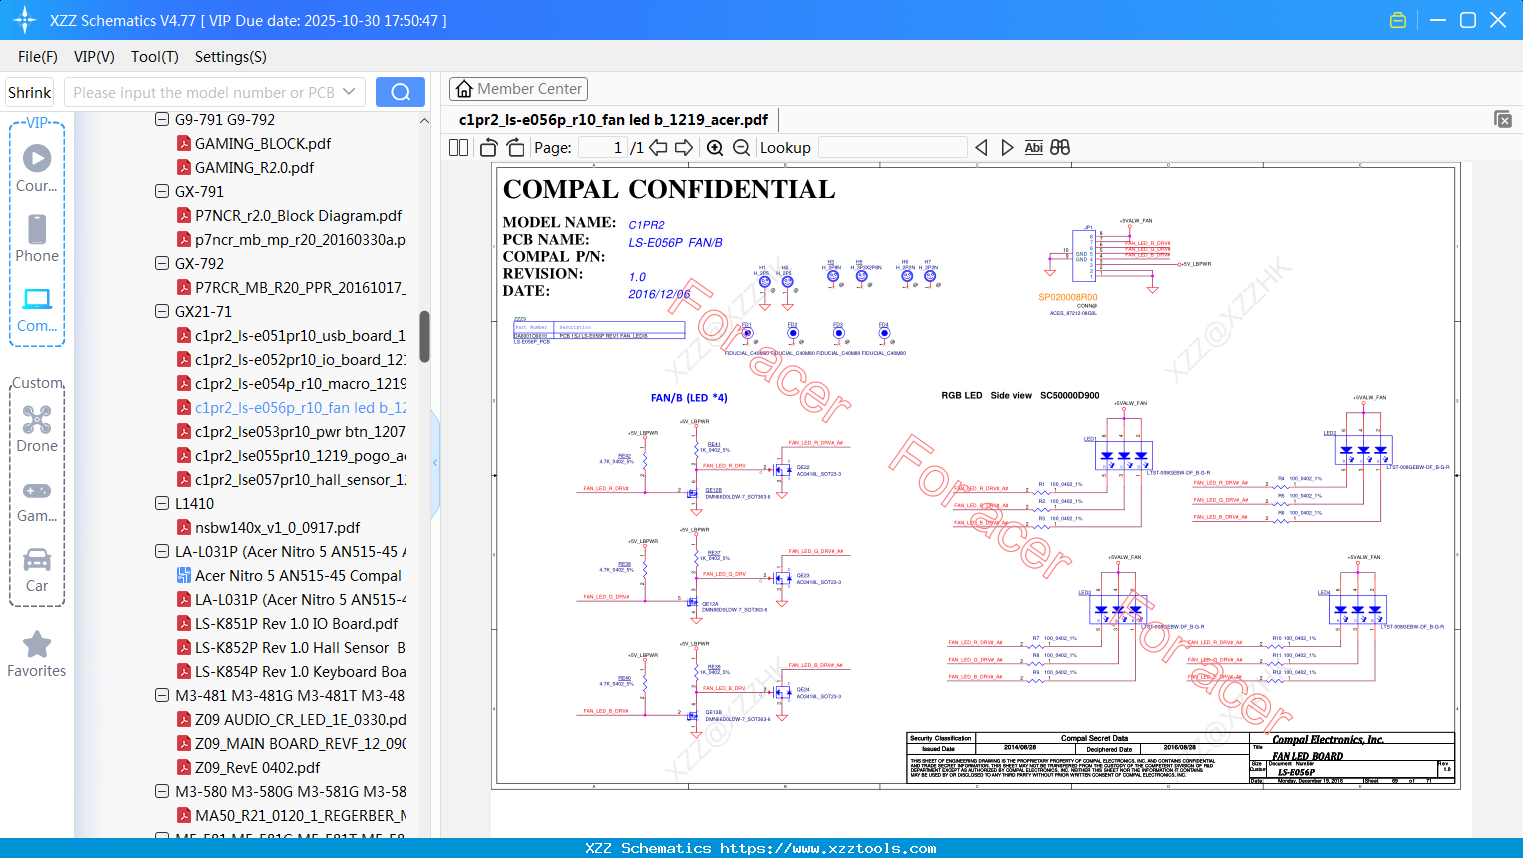Open the File(F) menu
Image resolution: width=1523 pixels, height=858 pixels.
pyautogui.click(x=38, y=57)
